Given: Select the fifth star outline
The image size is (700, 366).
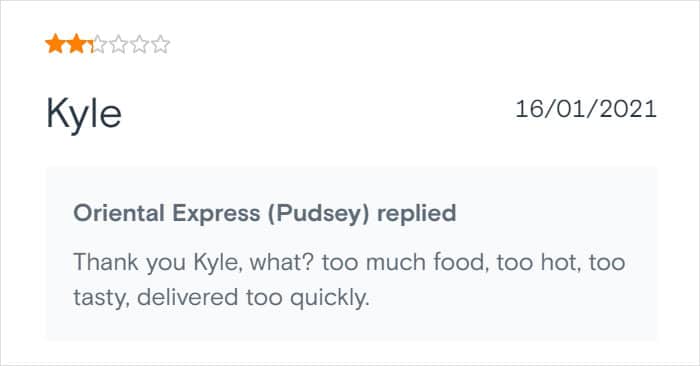Looking at the screenshot, I should pos(139,44).
